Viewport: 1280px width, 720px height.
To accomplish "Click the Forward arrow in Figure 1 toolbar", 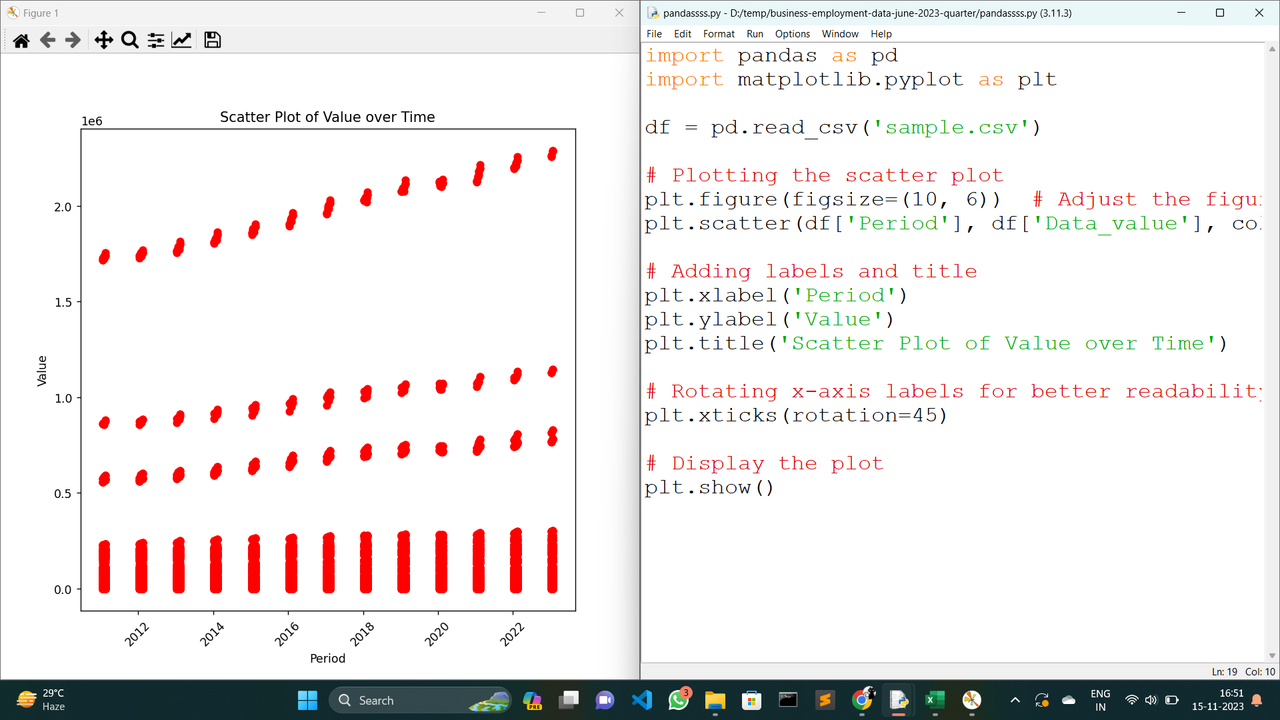I will [x=73, y=40].
